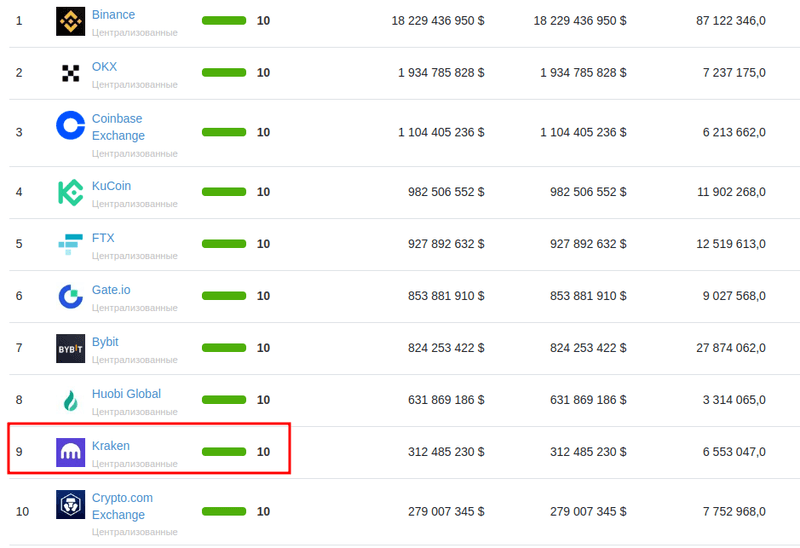This screenshot has width=800, height=548.
Task: Select Binance's value 87 122 346,0
Action: tap(731, 21)
